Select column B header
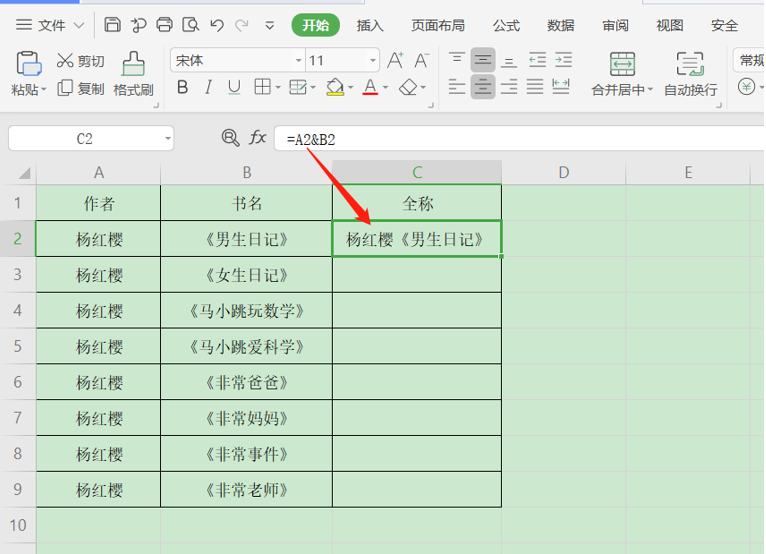766x554 pixels. tap(247, 172)
